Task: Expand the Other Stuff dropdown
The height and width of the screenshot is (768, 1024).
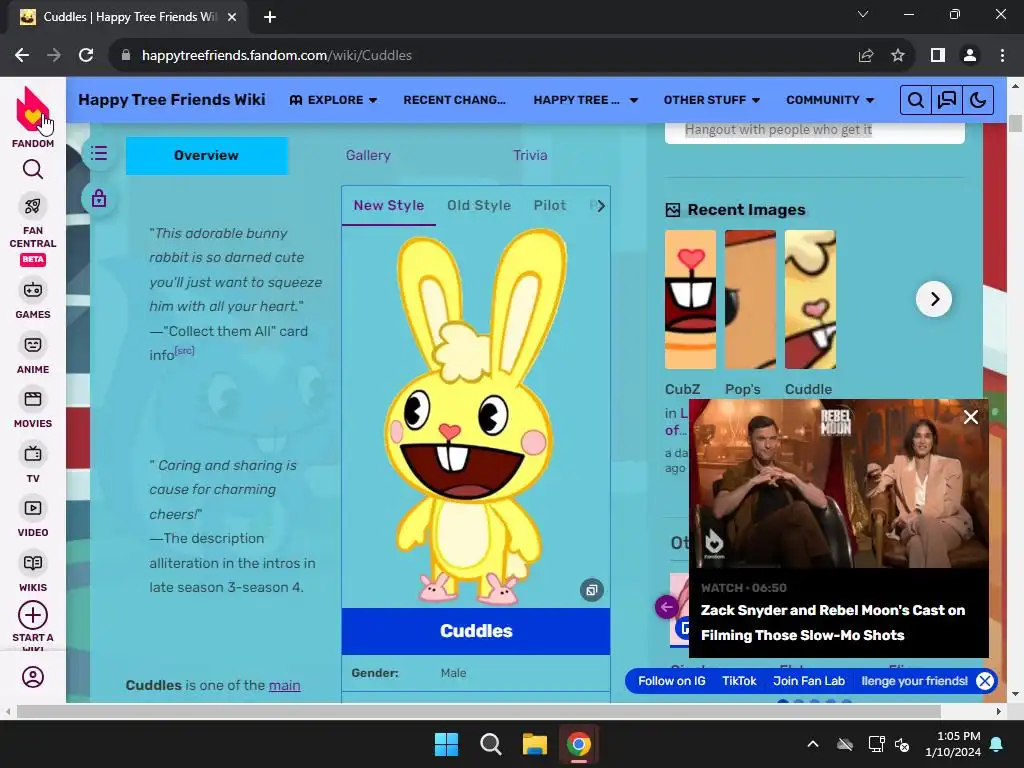Action: pyautogui.click(x=712, y=100)
